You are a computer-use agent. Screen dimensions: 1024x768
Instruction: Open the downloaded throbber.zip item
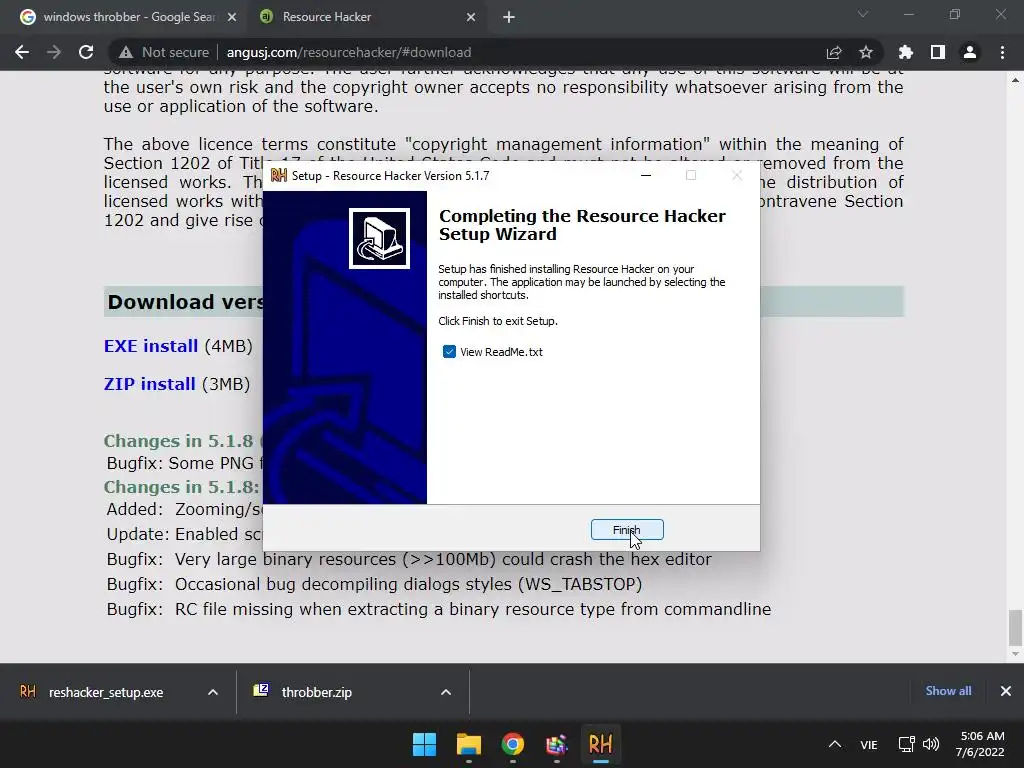tap(317, 692)
